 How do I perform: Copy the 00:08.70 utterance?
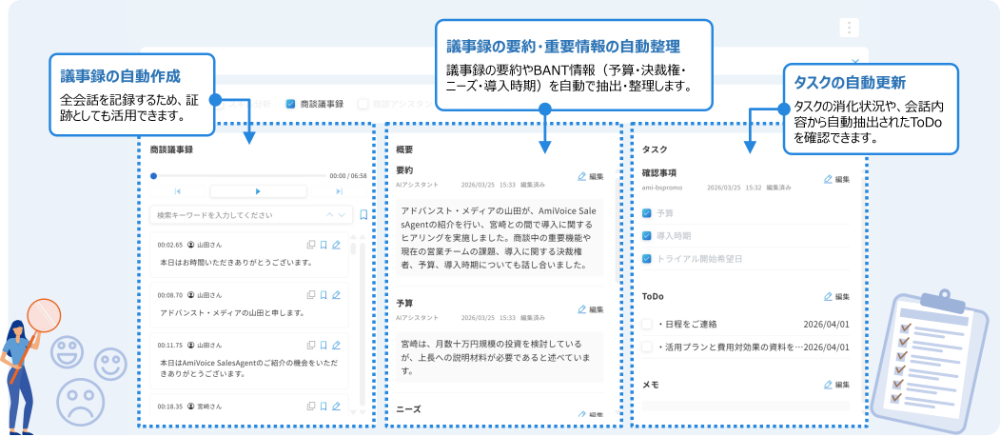click(x=311, y=295)
